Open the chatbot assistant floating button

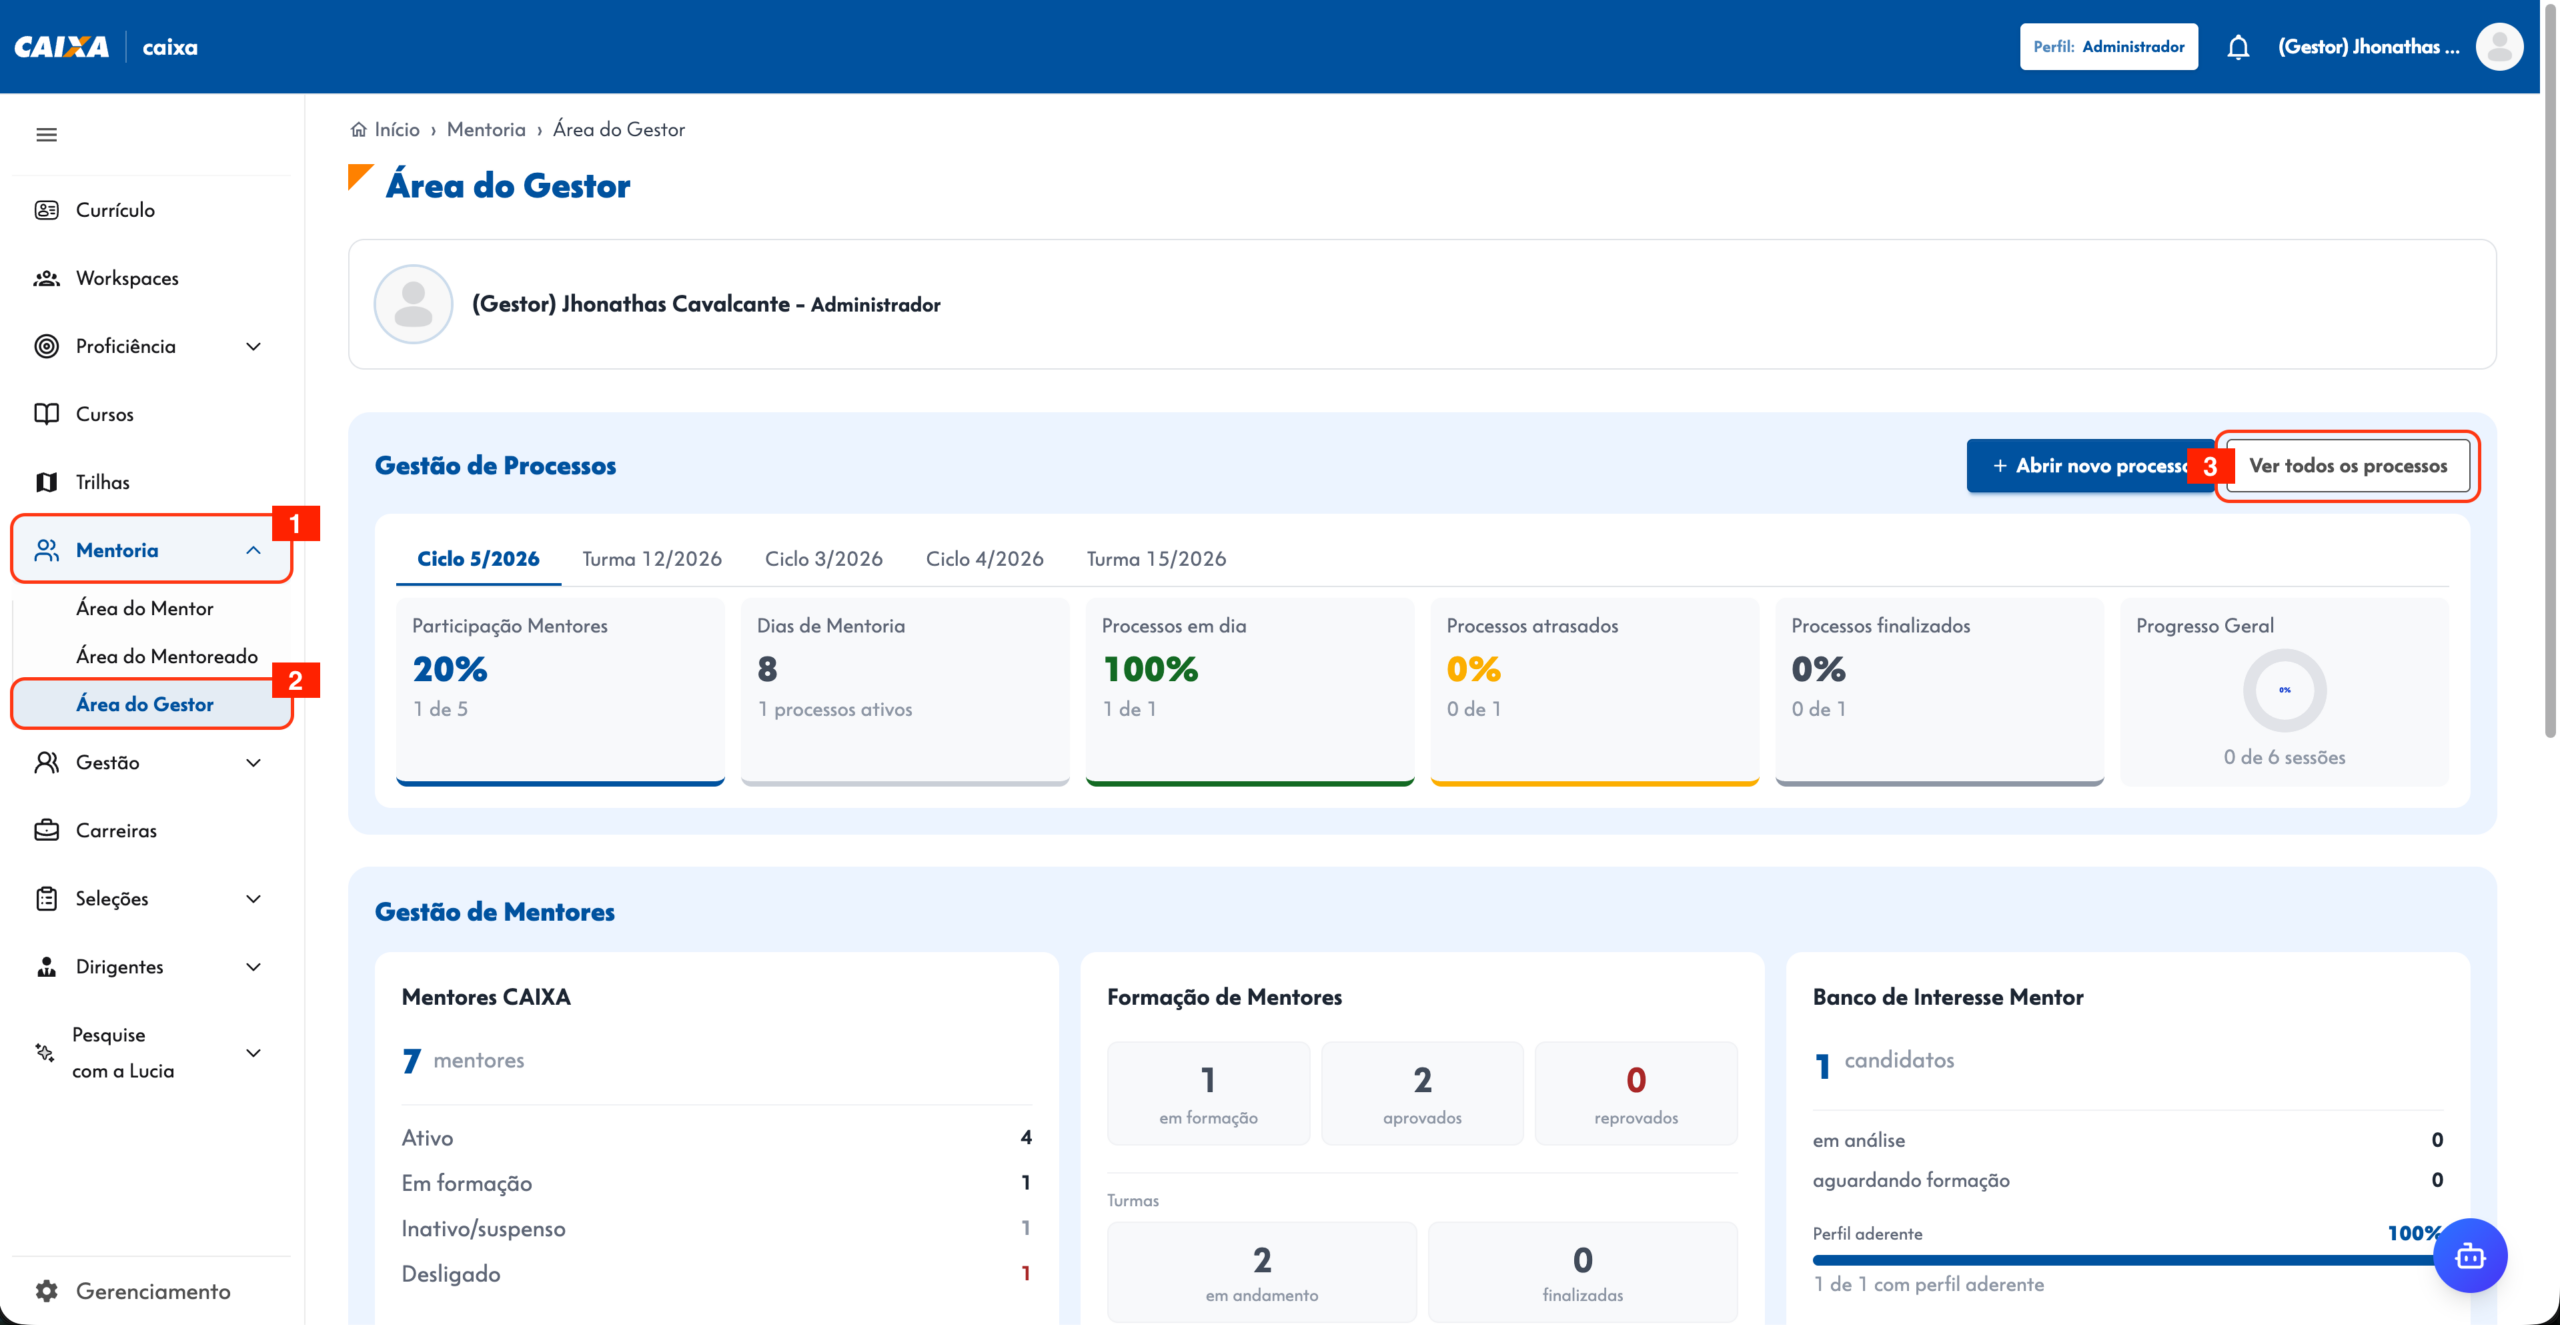2470,1256
